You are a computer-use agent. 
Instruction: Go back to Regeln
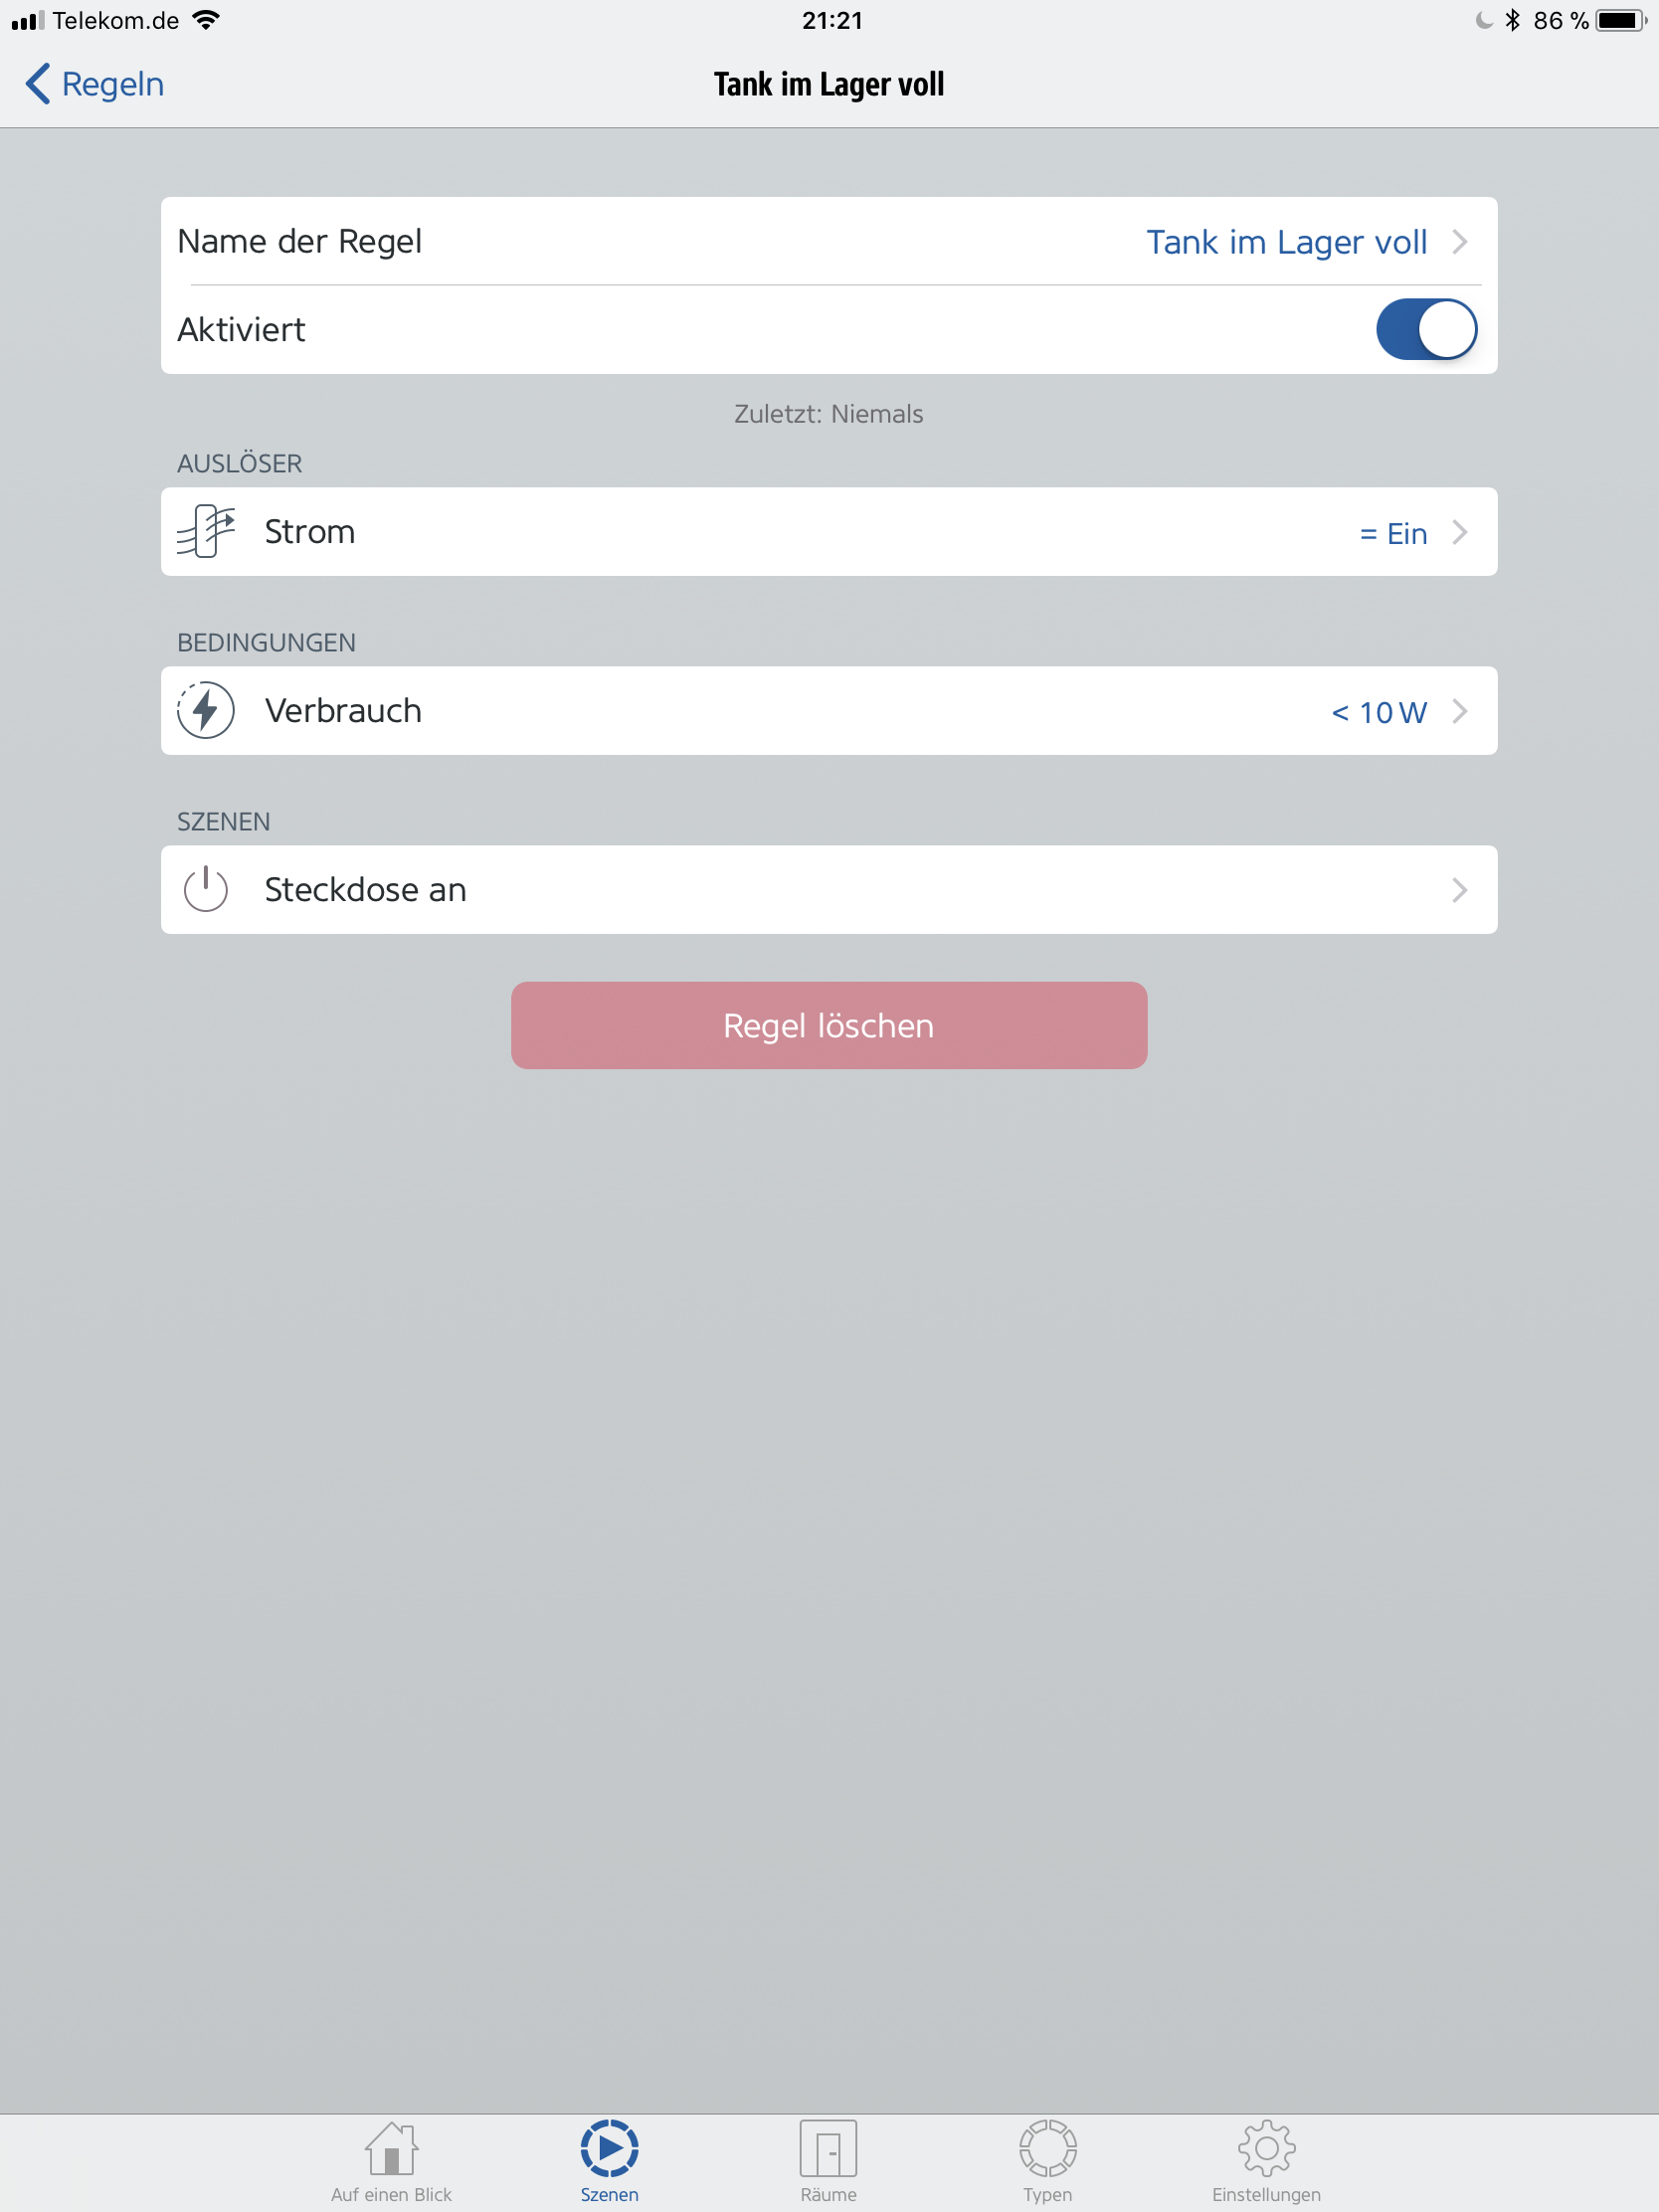(95, 84)
